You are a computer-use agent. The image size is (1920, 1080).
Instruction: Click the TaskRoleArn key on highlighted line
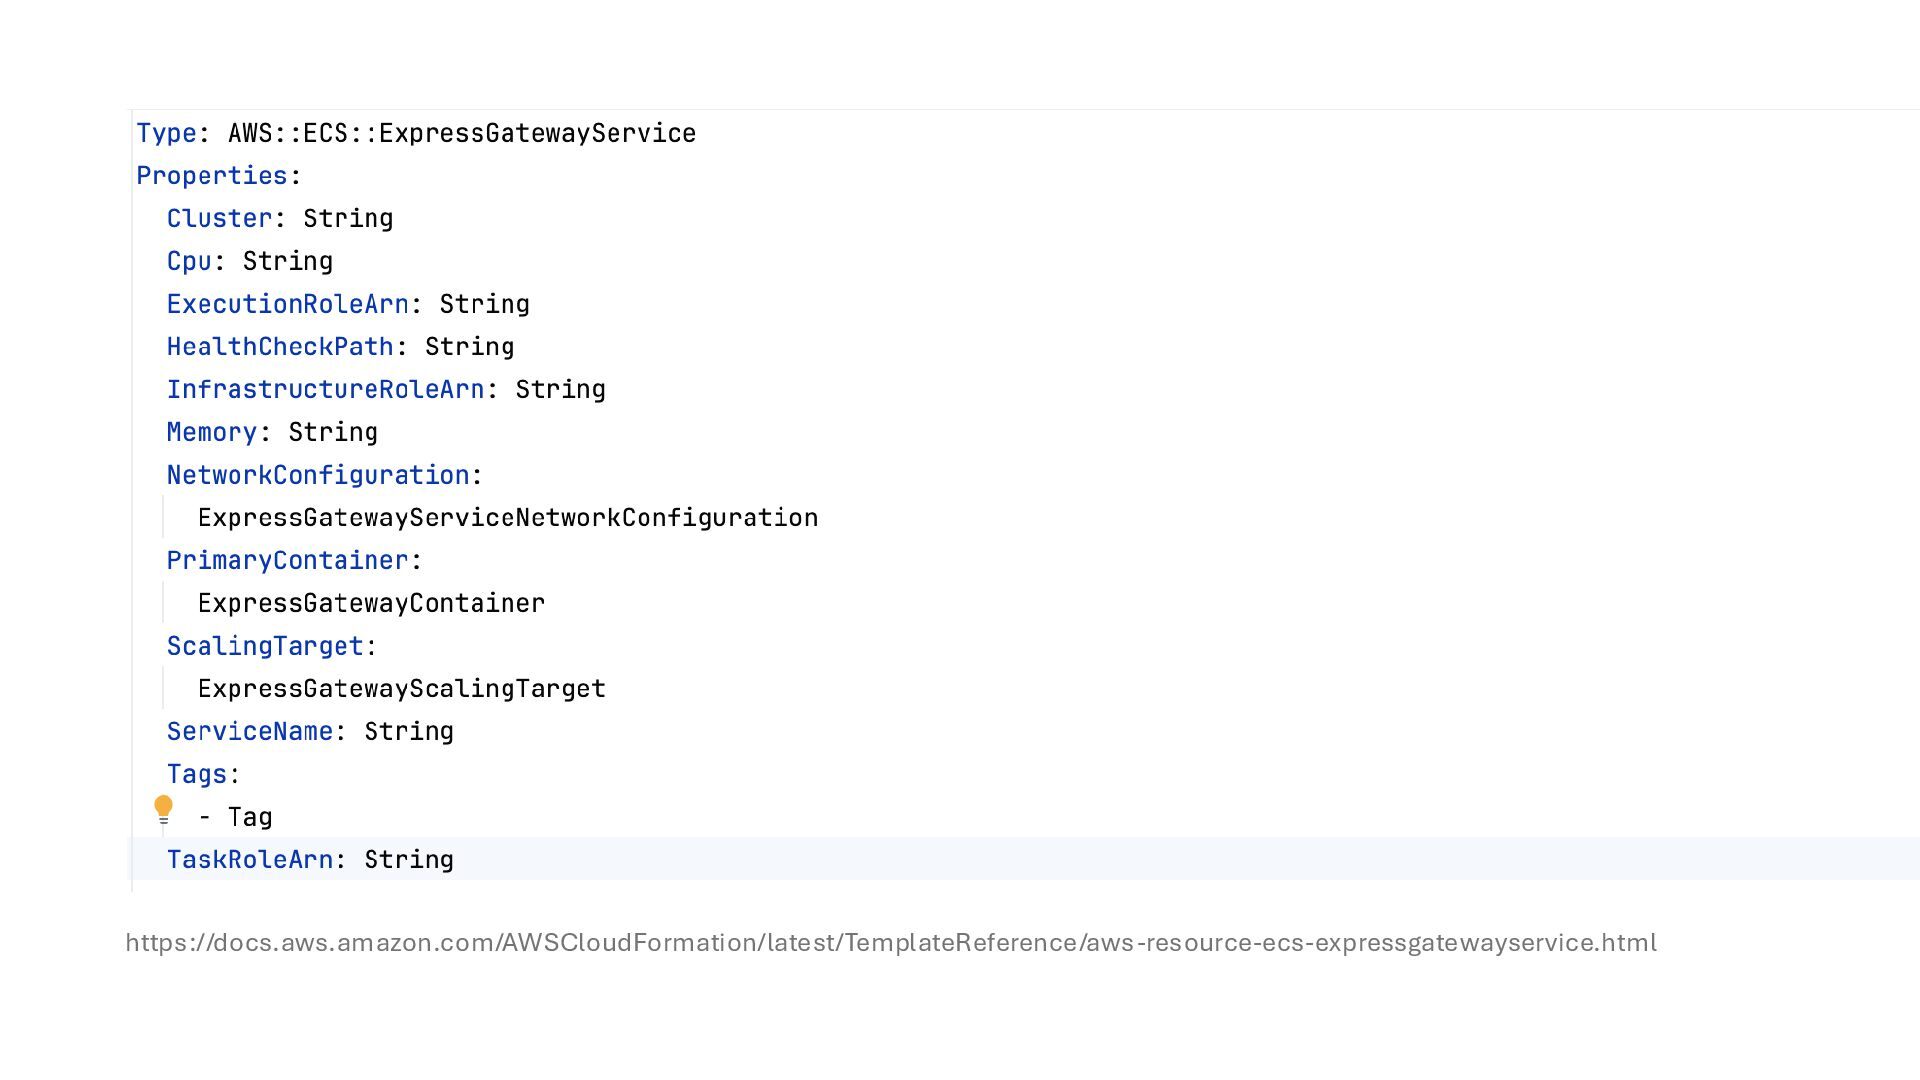coord(249,860)
